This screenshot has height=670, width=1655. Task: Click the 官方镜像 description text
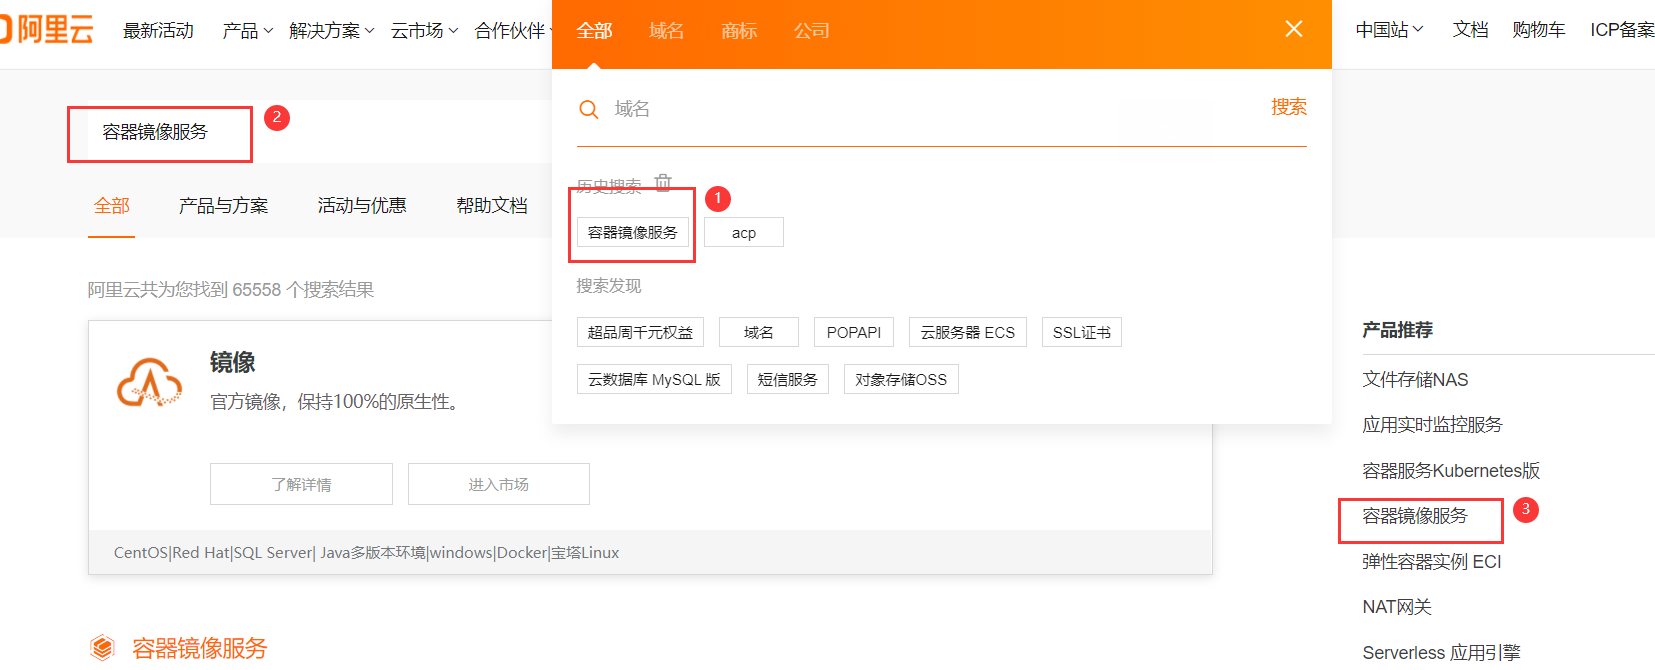334,402
